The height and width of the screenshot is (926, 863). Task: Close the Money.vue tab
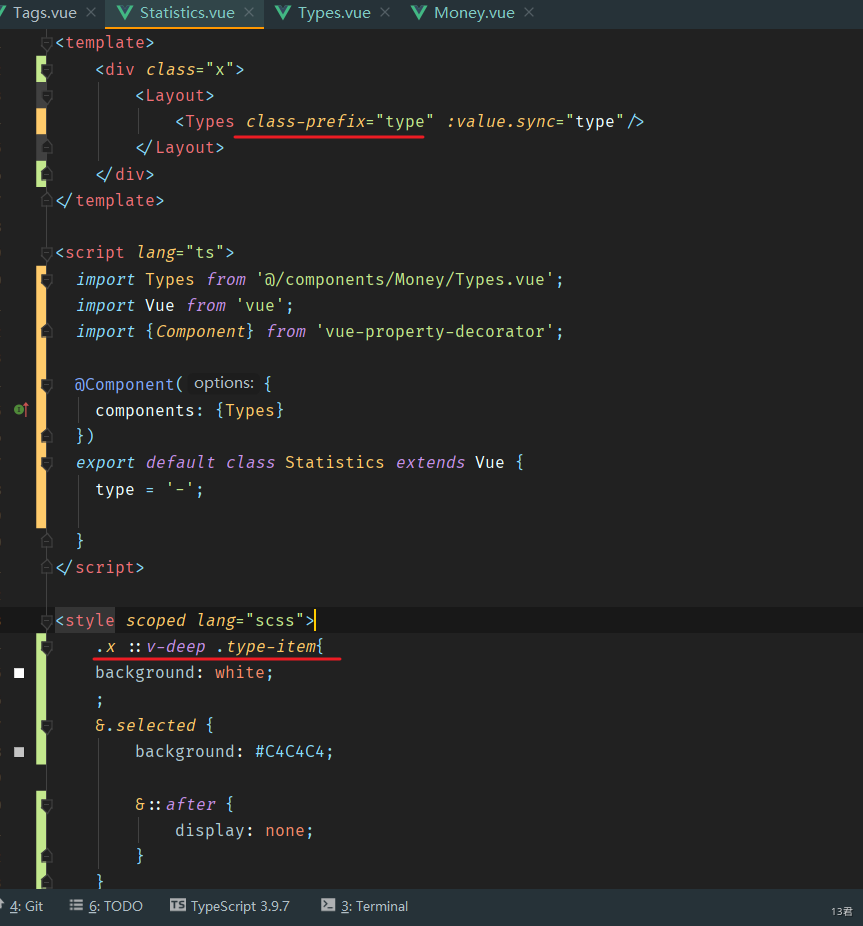(x=529, y=12)
